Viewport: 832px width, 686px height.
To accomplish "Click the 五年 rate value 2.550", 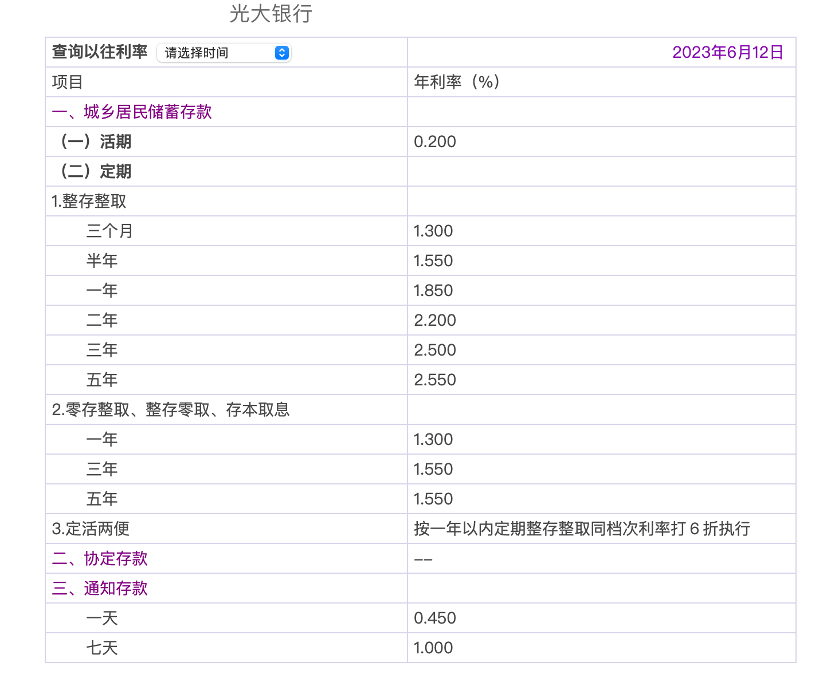I will coord(434,380).
